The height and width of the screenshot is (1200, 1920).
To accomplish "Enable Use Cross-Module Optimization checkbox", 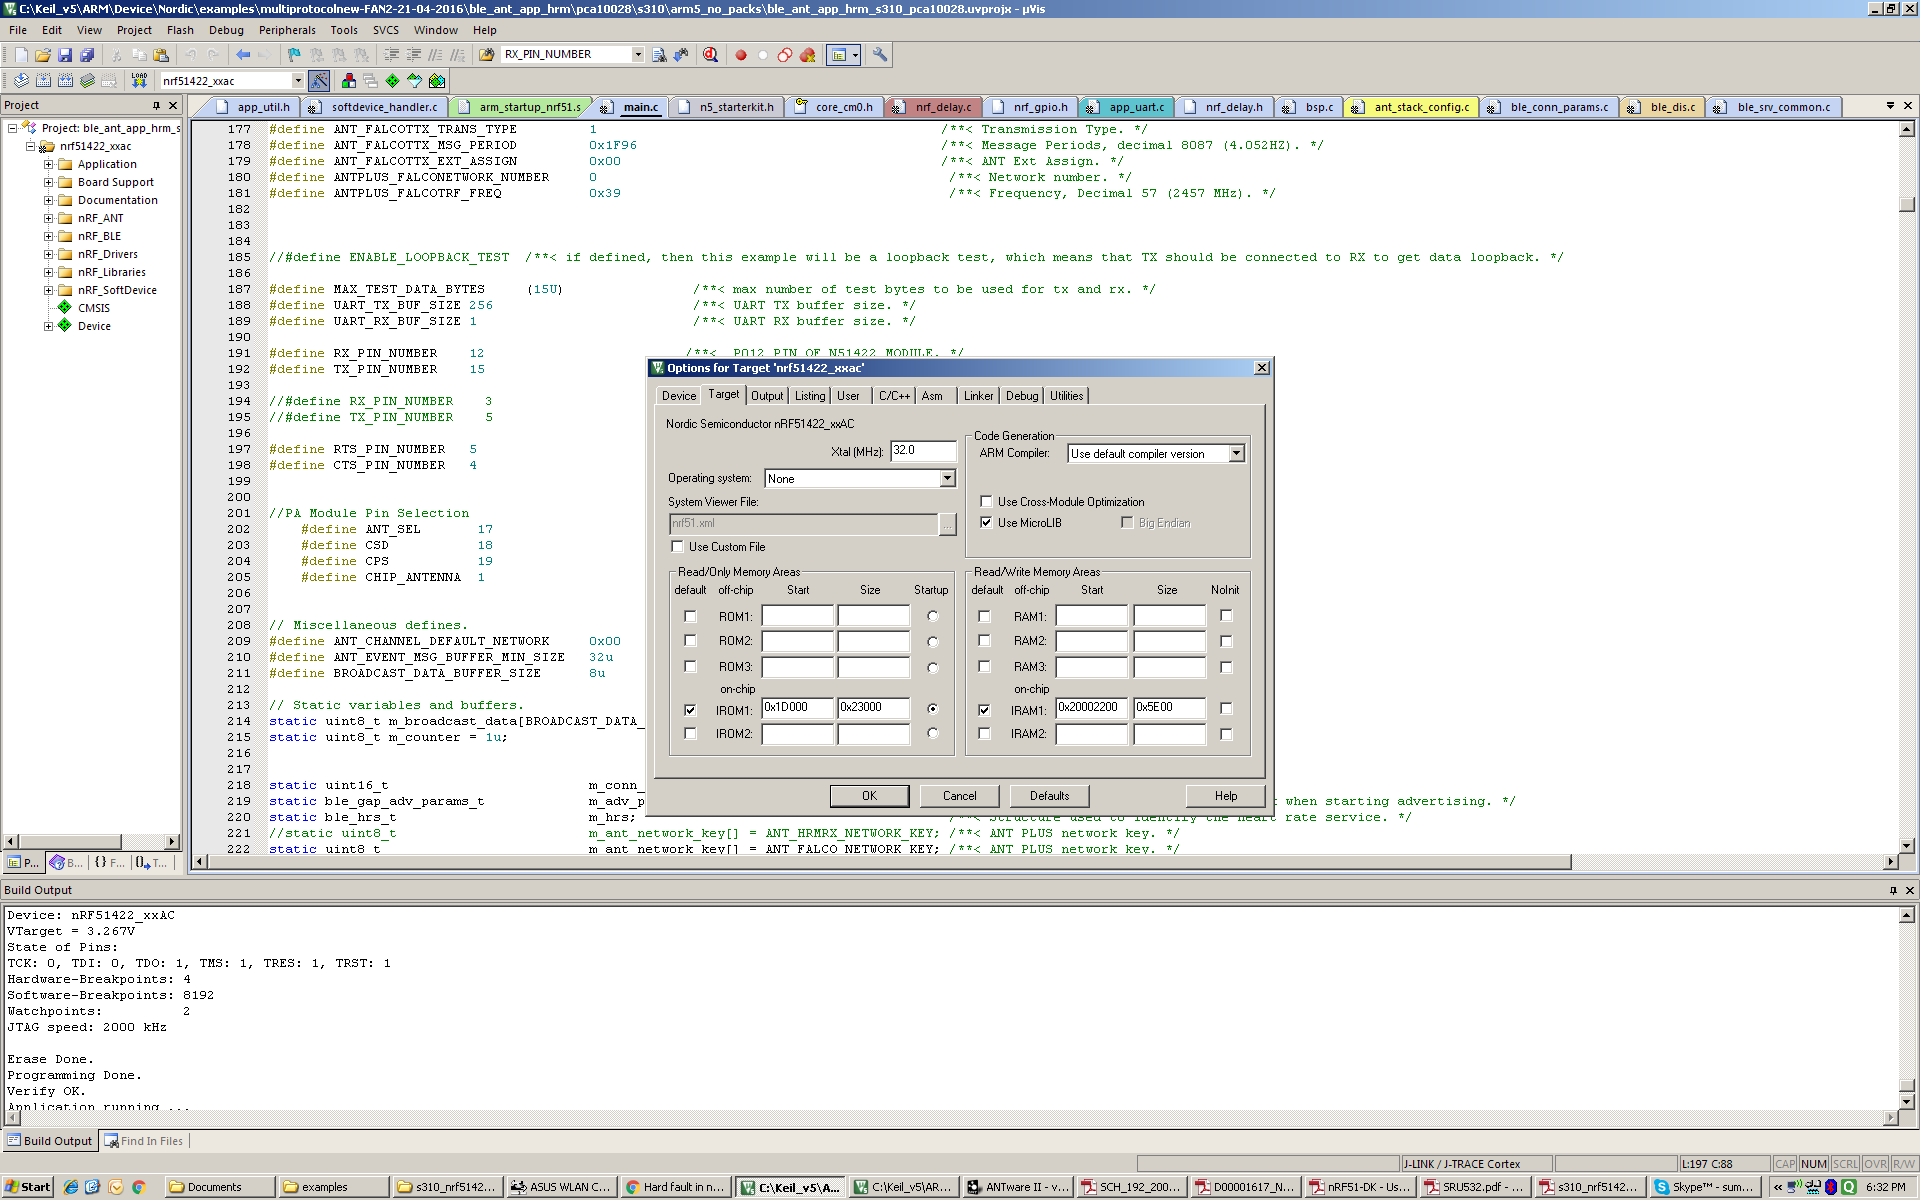I will (986, 502).
